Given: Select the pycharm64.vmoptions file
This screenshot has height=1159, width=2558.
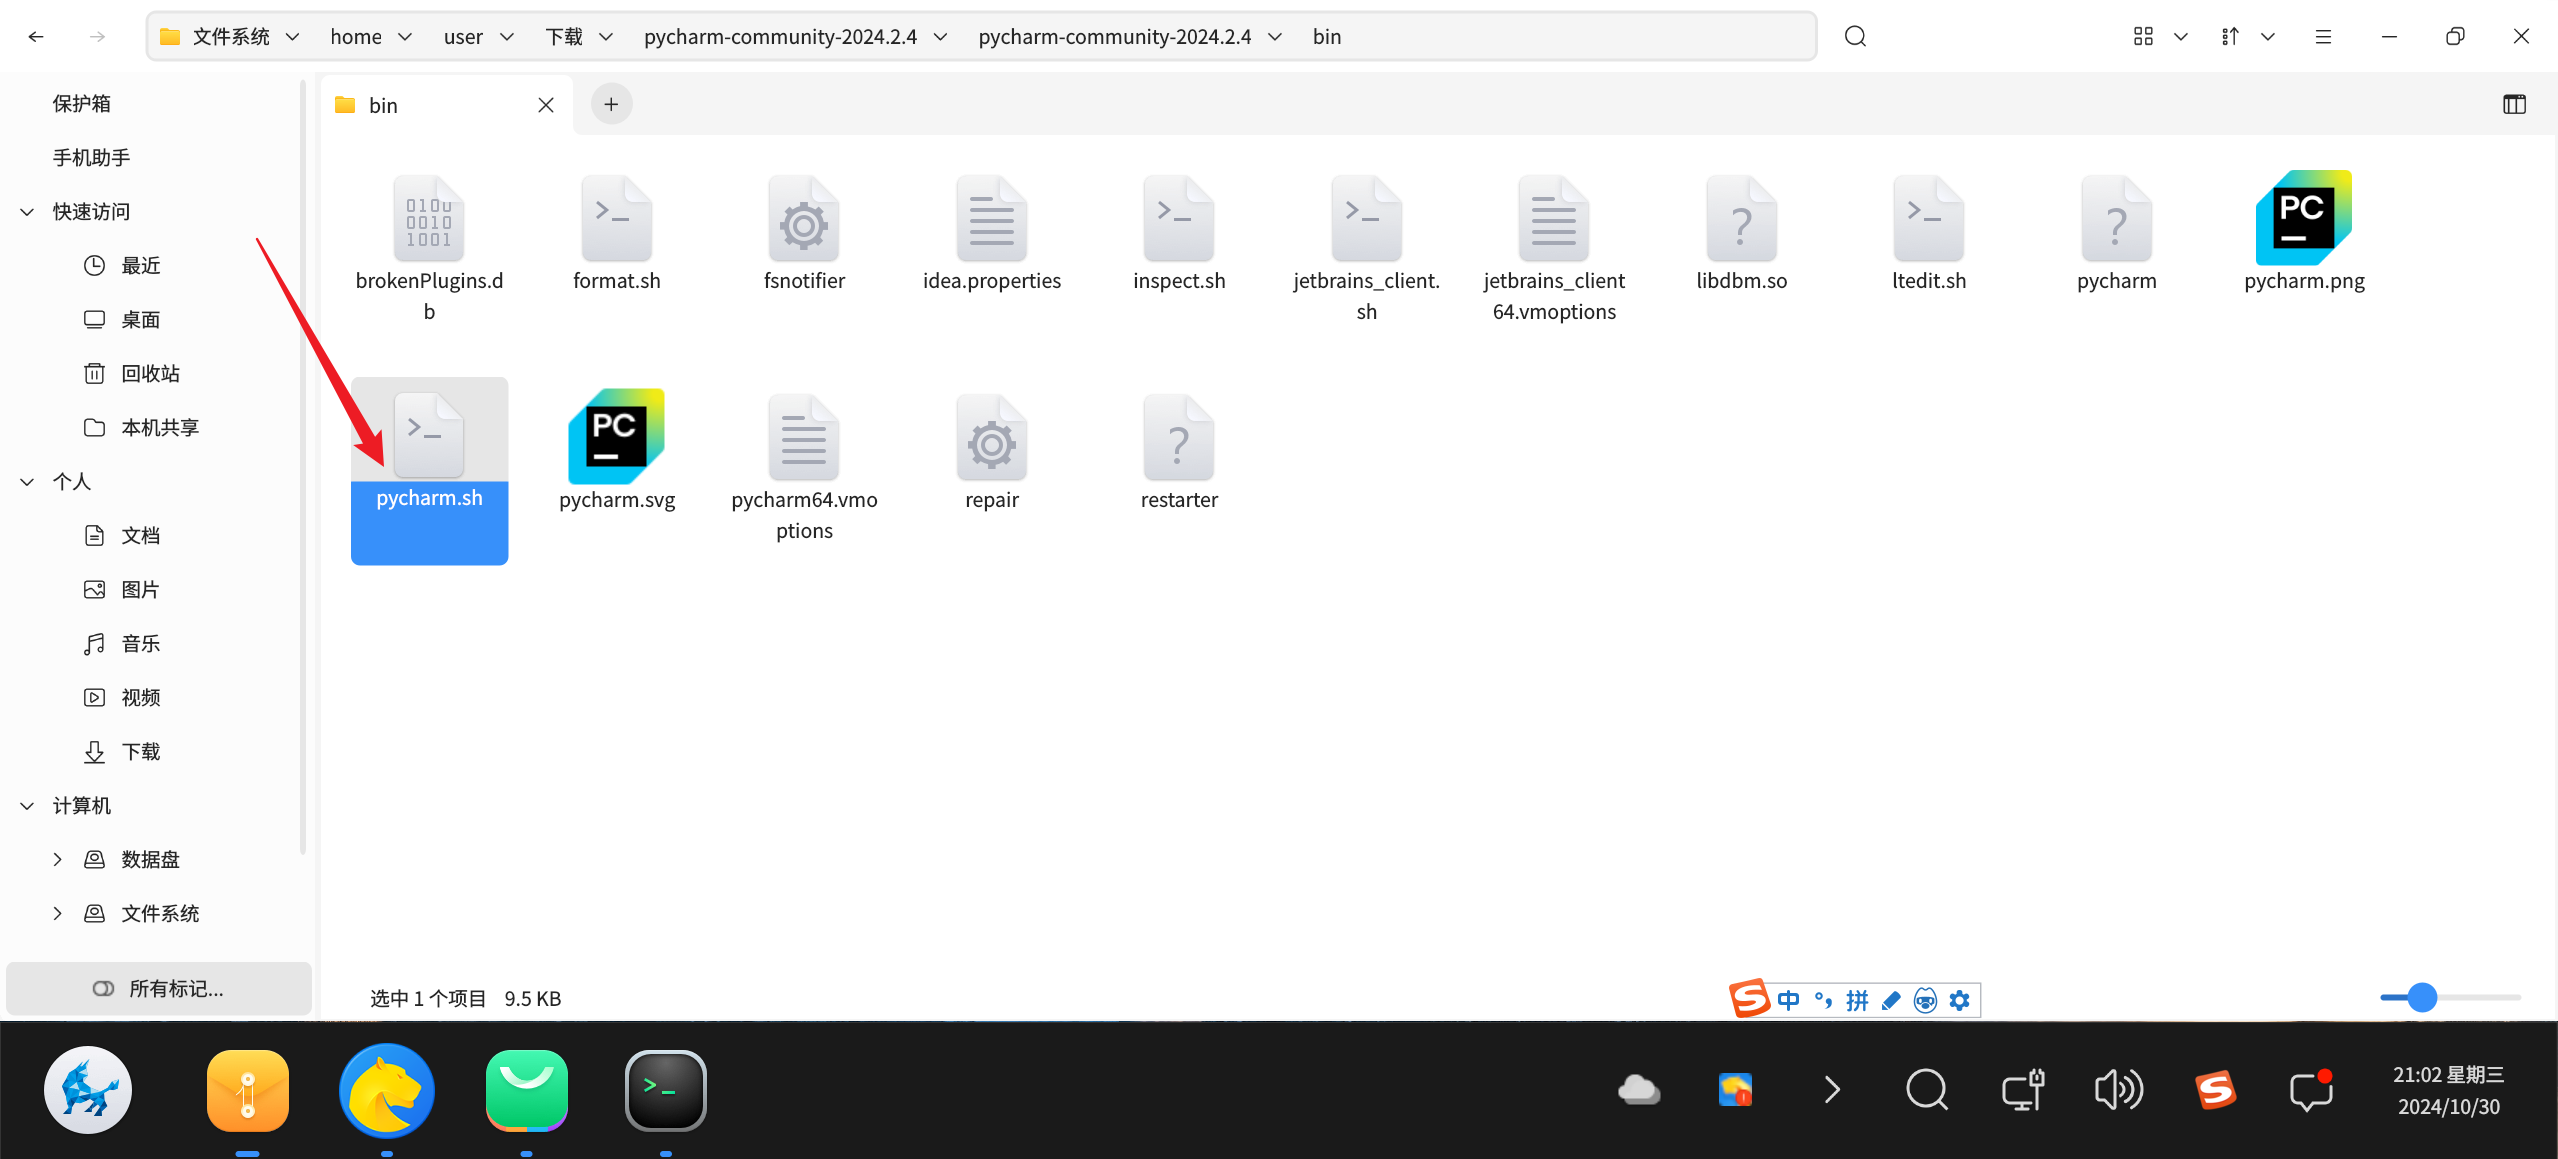Looking at the screenshot, I should tap(804, 467).
